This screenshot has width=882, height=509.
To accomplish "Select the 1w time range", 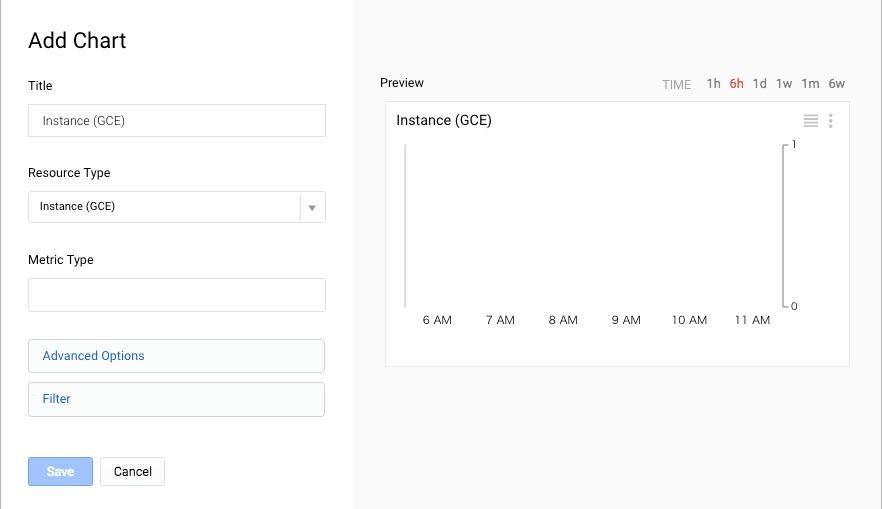I will pos(784,84).
